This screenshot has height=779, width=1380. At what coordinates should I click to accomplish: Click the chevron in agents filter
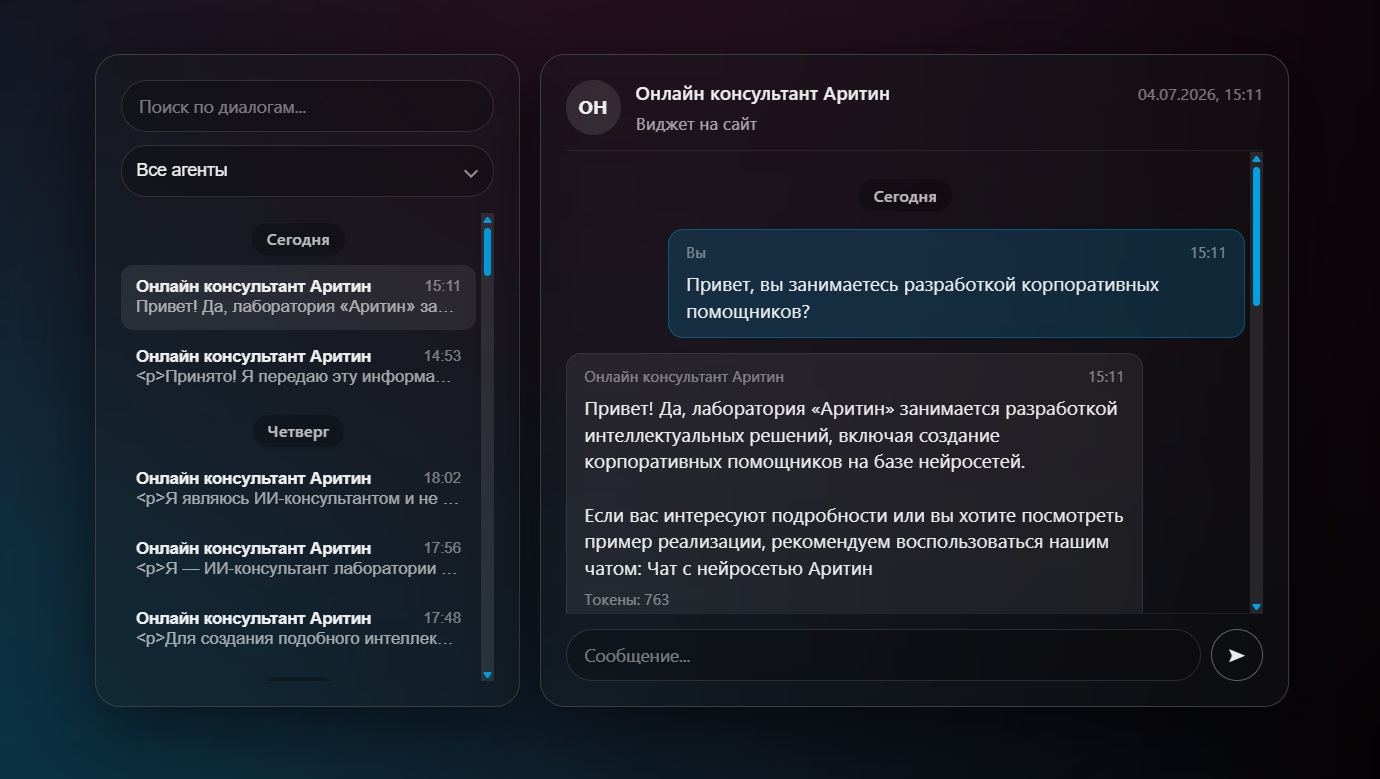pyautogui.click(x=471, y=173)
